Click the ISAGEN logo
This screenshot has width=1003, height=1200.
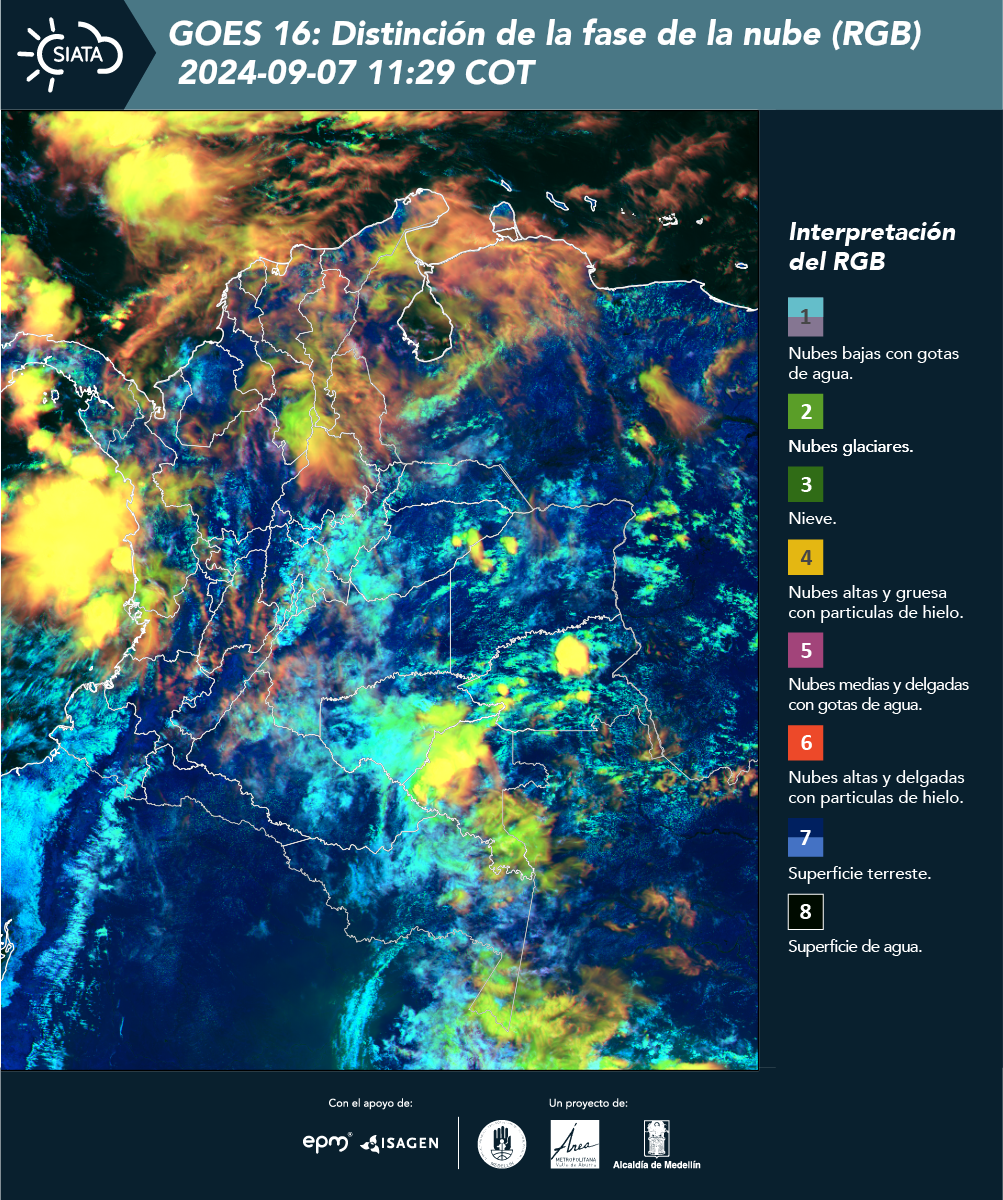coord(399,1142)
